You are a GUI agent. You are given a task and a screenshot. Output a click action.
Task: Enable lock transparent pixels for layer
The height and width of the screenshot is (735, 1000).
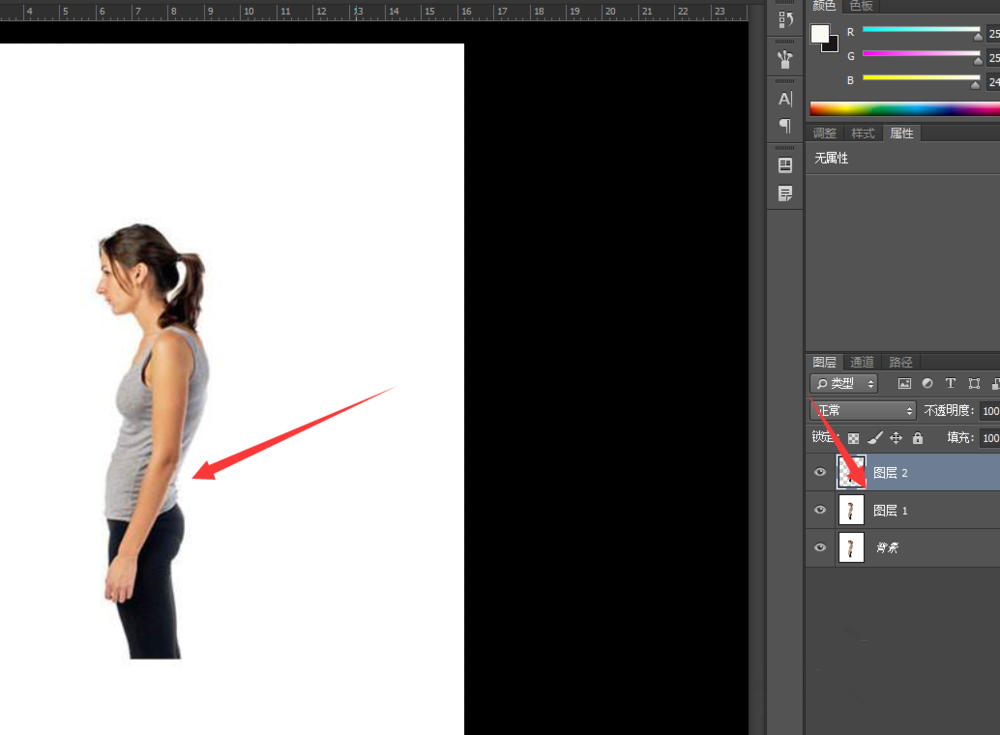coord(853,438)
